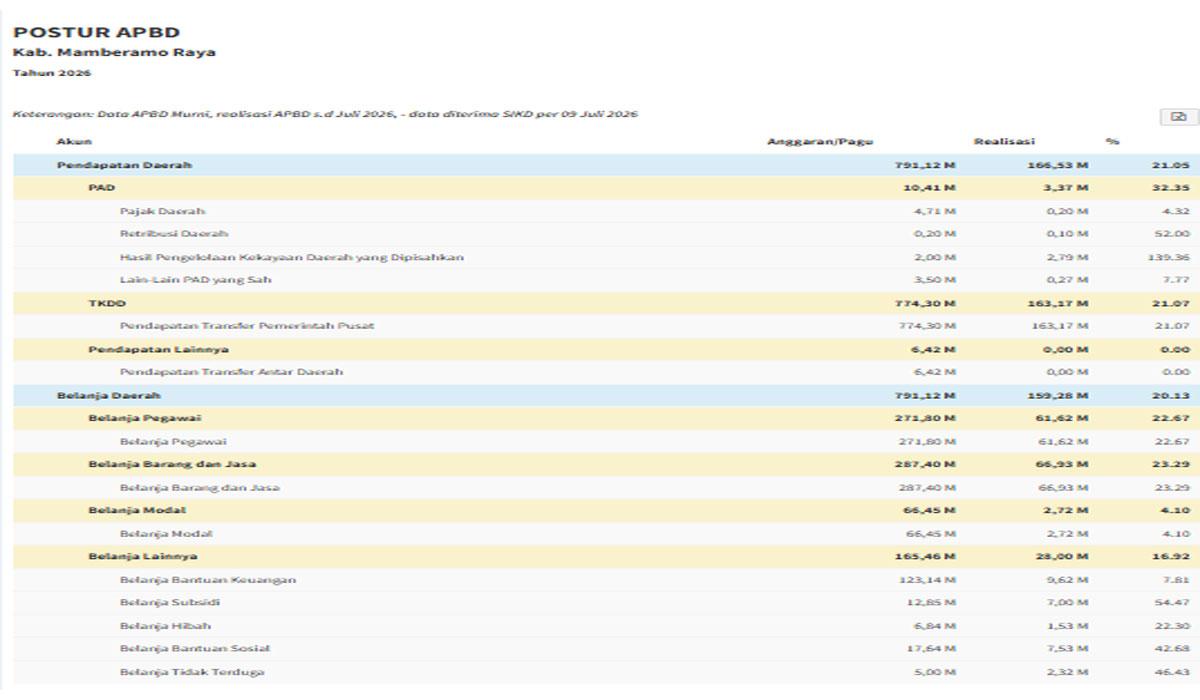Select the TKDD group row label

click(x=107, y=303)
